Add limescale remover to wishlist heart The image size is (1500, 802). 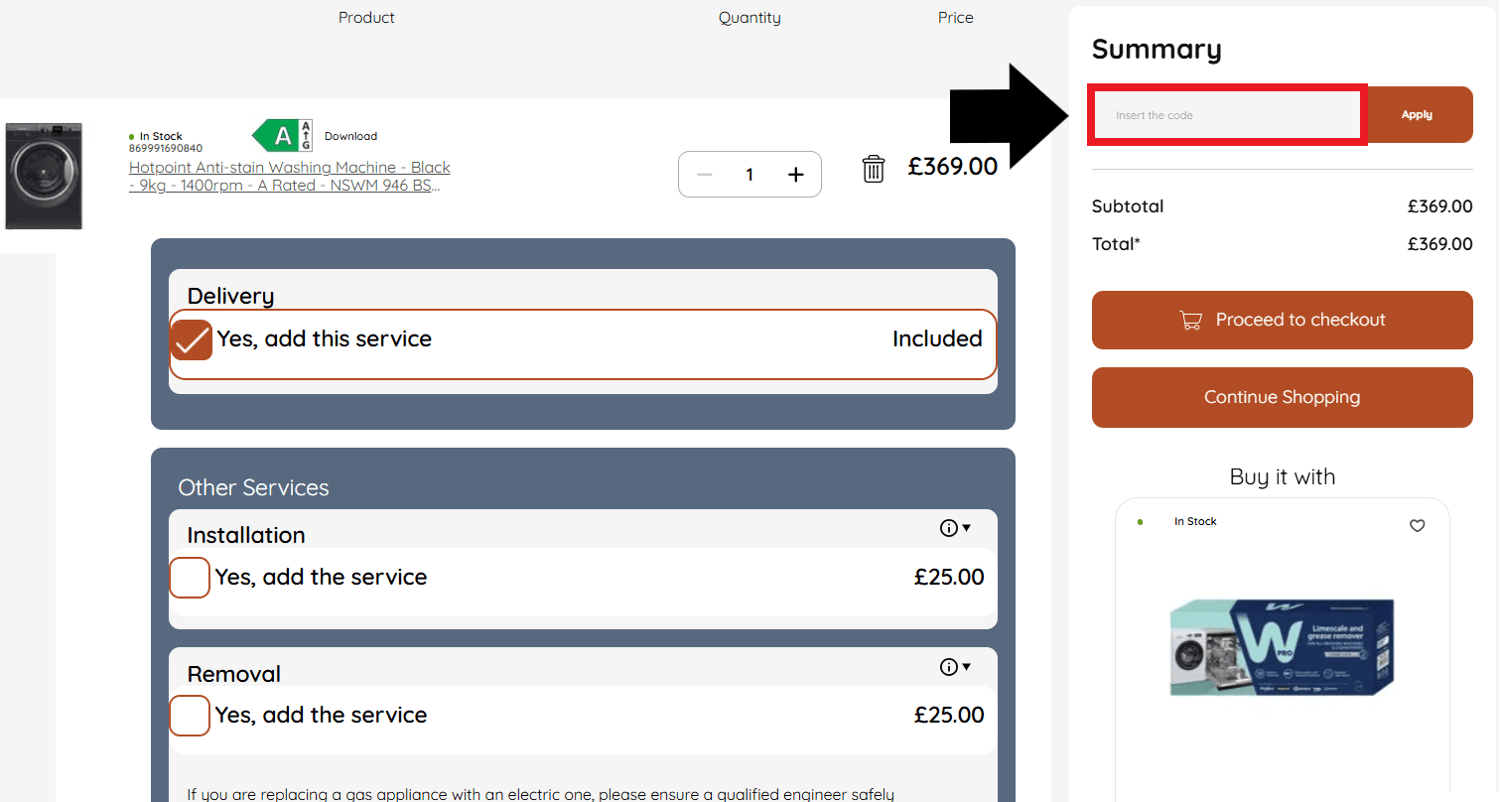click(1417, 526)
